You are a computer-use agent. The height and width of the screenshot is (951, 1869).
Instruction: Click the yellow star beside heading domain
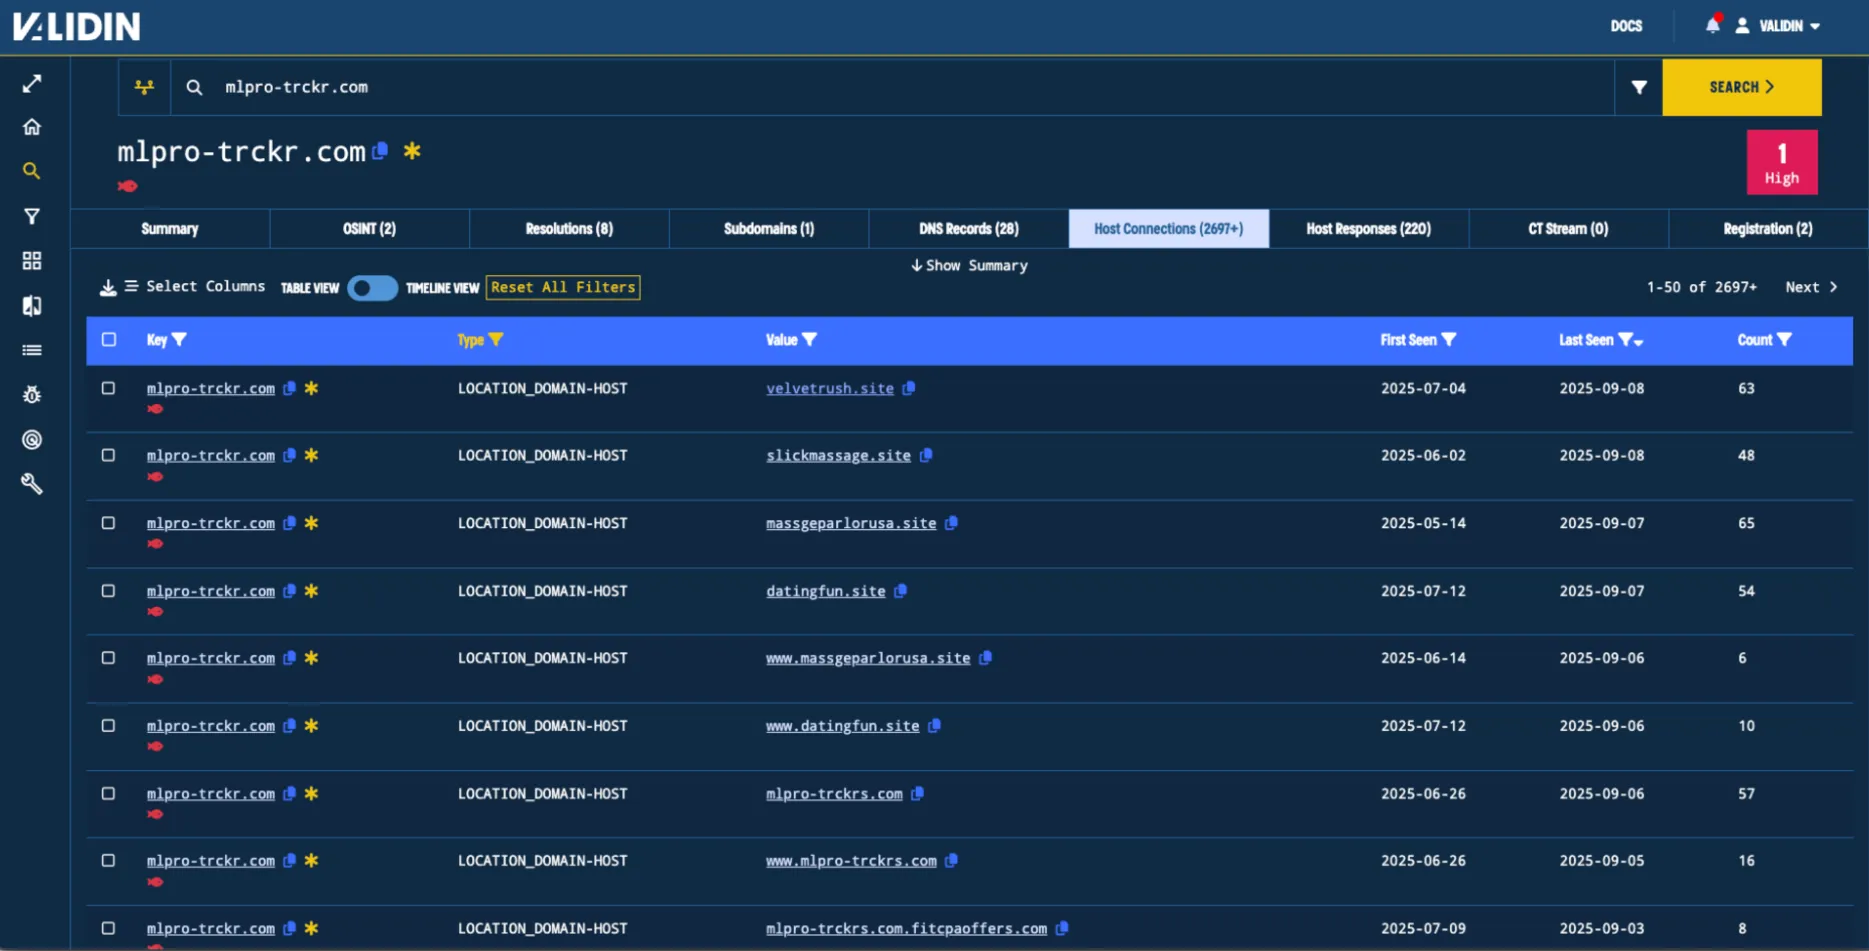pos(412,151)
